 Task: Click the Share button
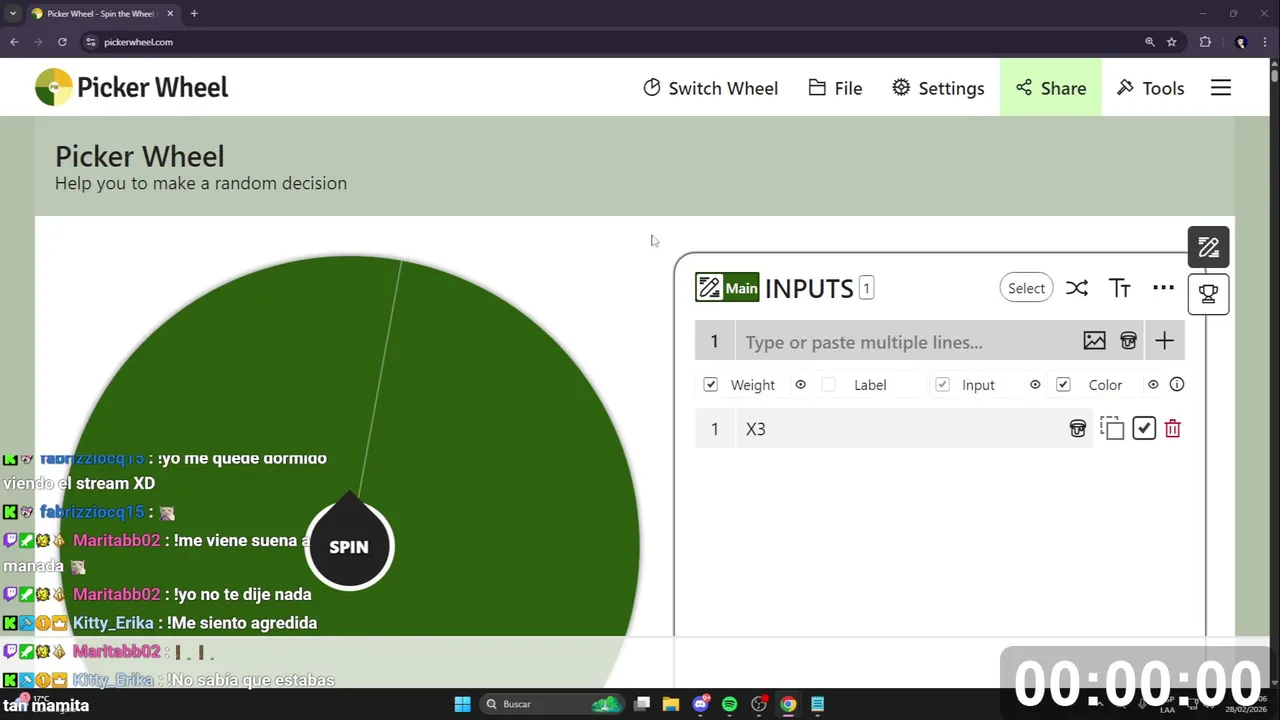[x=1050, y=88]
